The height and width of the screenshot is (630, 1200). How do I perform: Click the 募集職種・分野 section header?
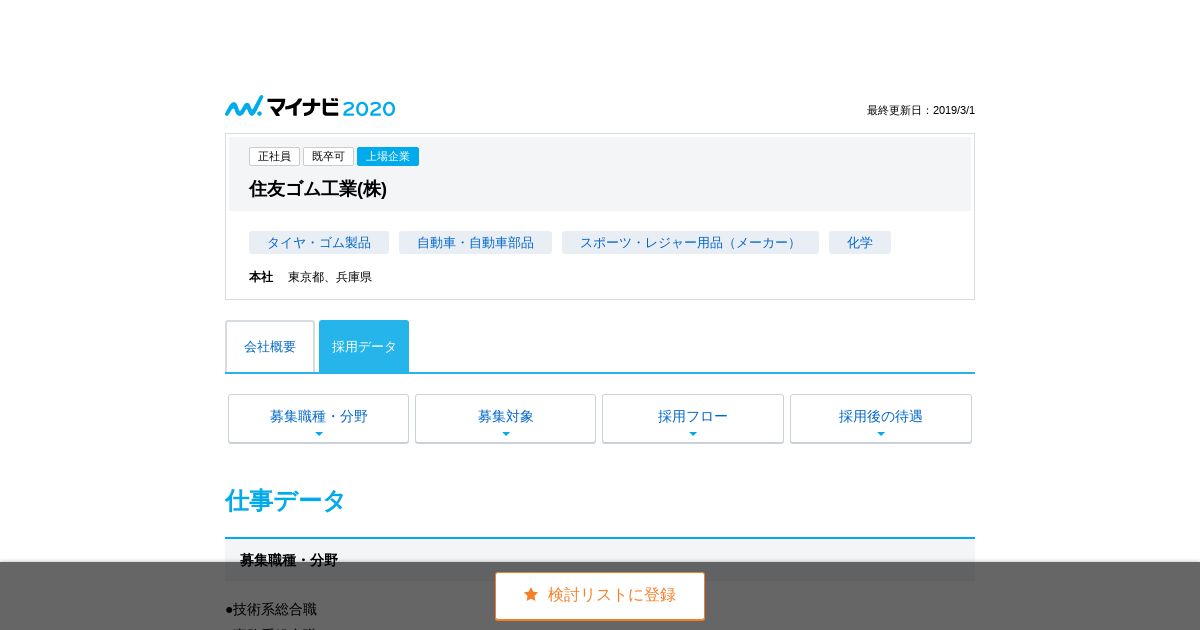pos(600,560)
